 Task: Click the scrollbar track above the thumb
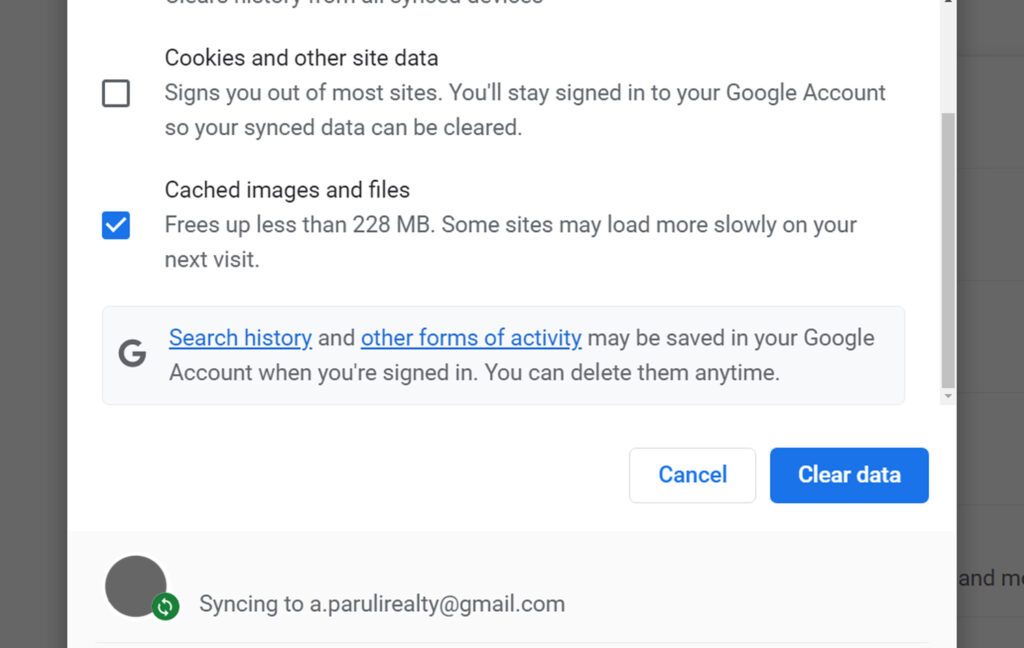[x=948, y=59]
